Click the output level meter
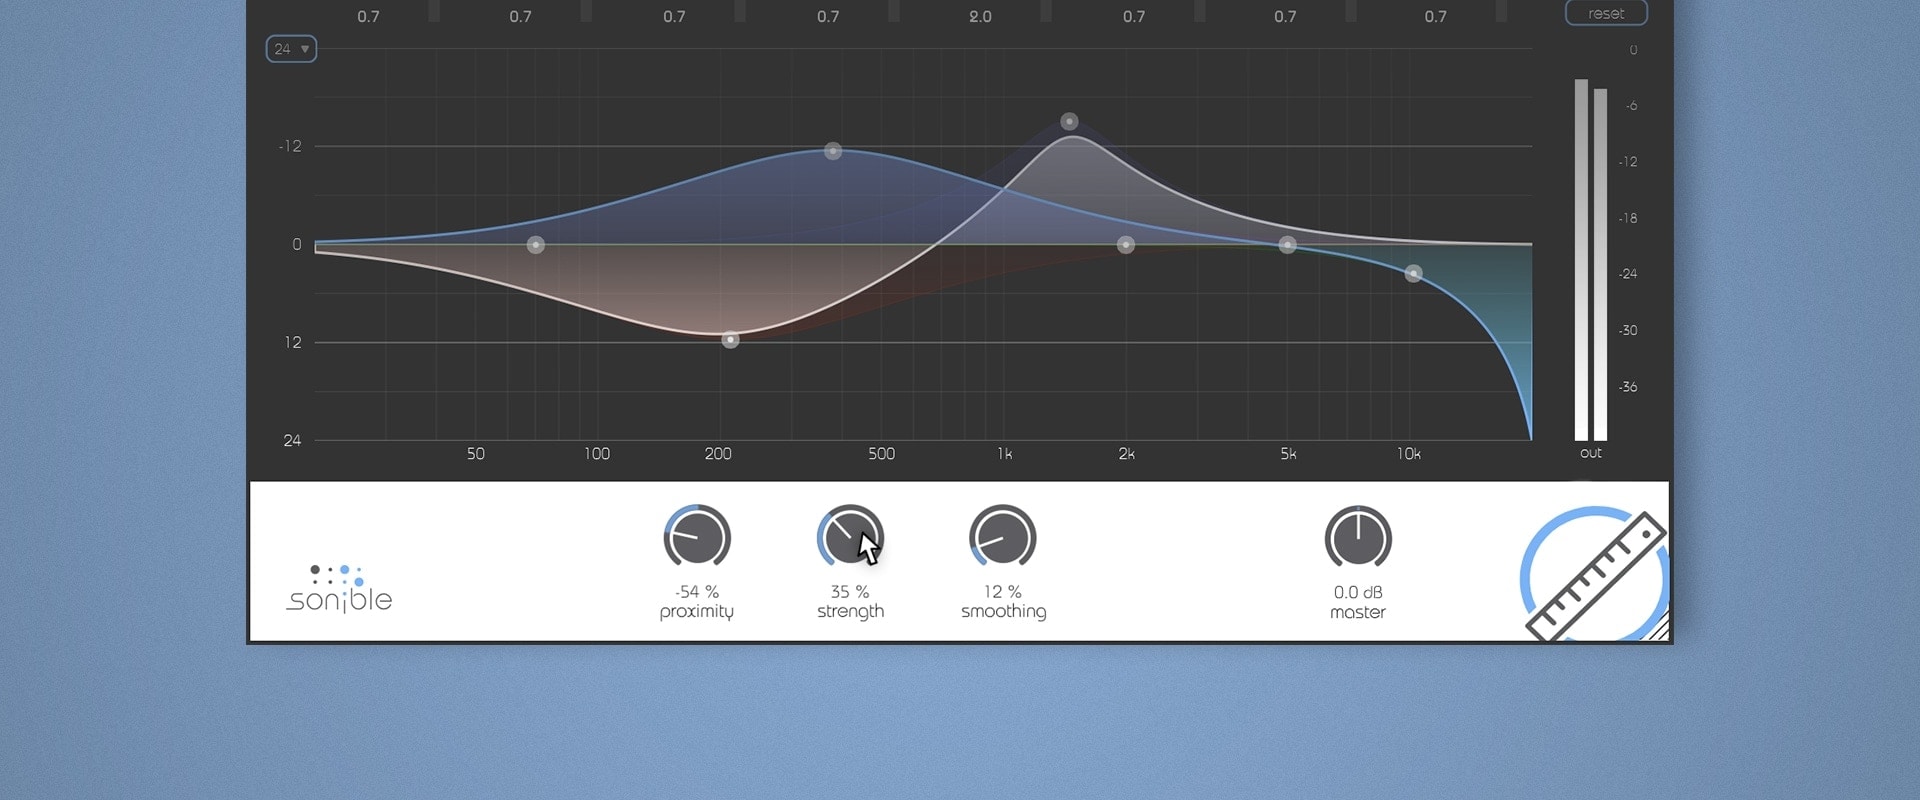 pyautogui.click(x=1590, y=260)
